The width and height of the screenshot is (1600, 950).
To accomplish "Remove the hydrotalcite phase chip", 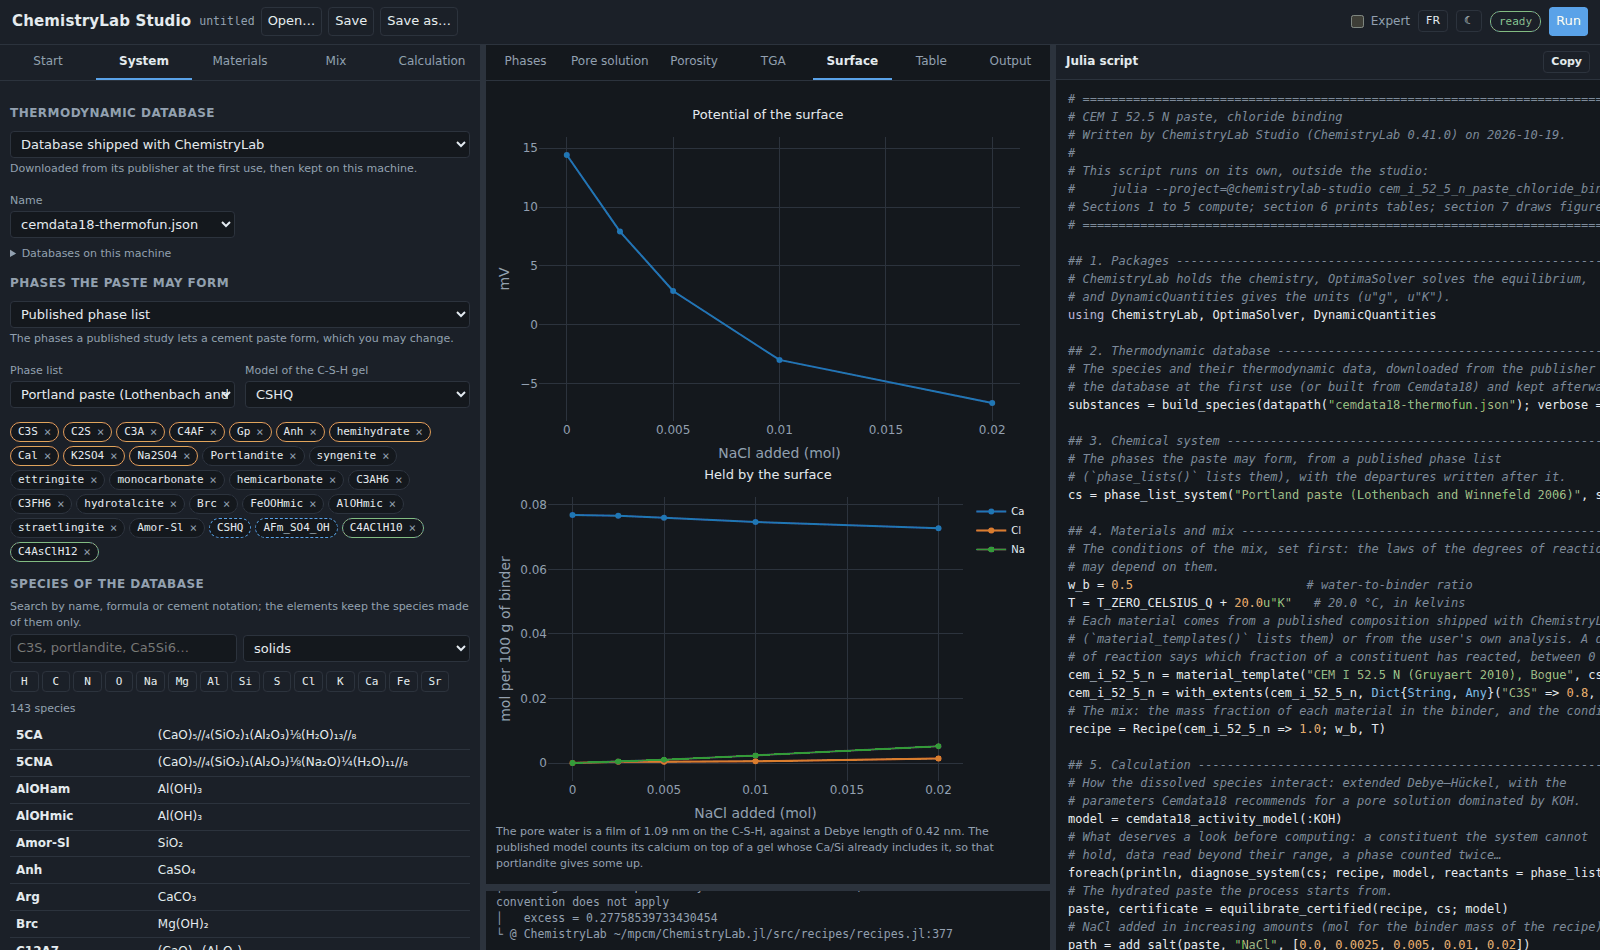I will coord(173,504).
